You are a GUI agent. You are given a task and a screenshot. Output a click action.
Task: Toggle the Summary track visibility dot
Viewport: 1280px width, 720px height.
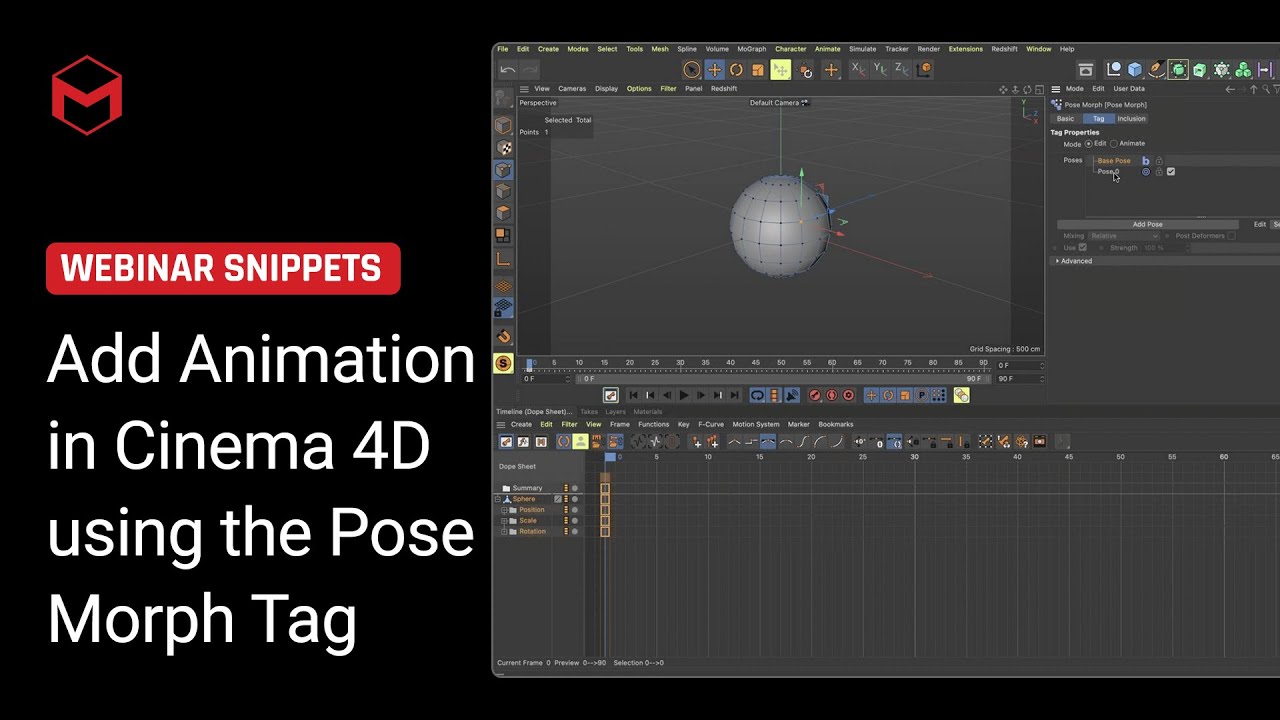574,488
